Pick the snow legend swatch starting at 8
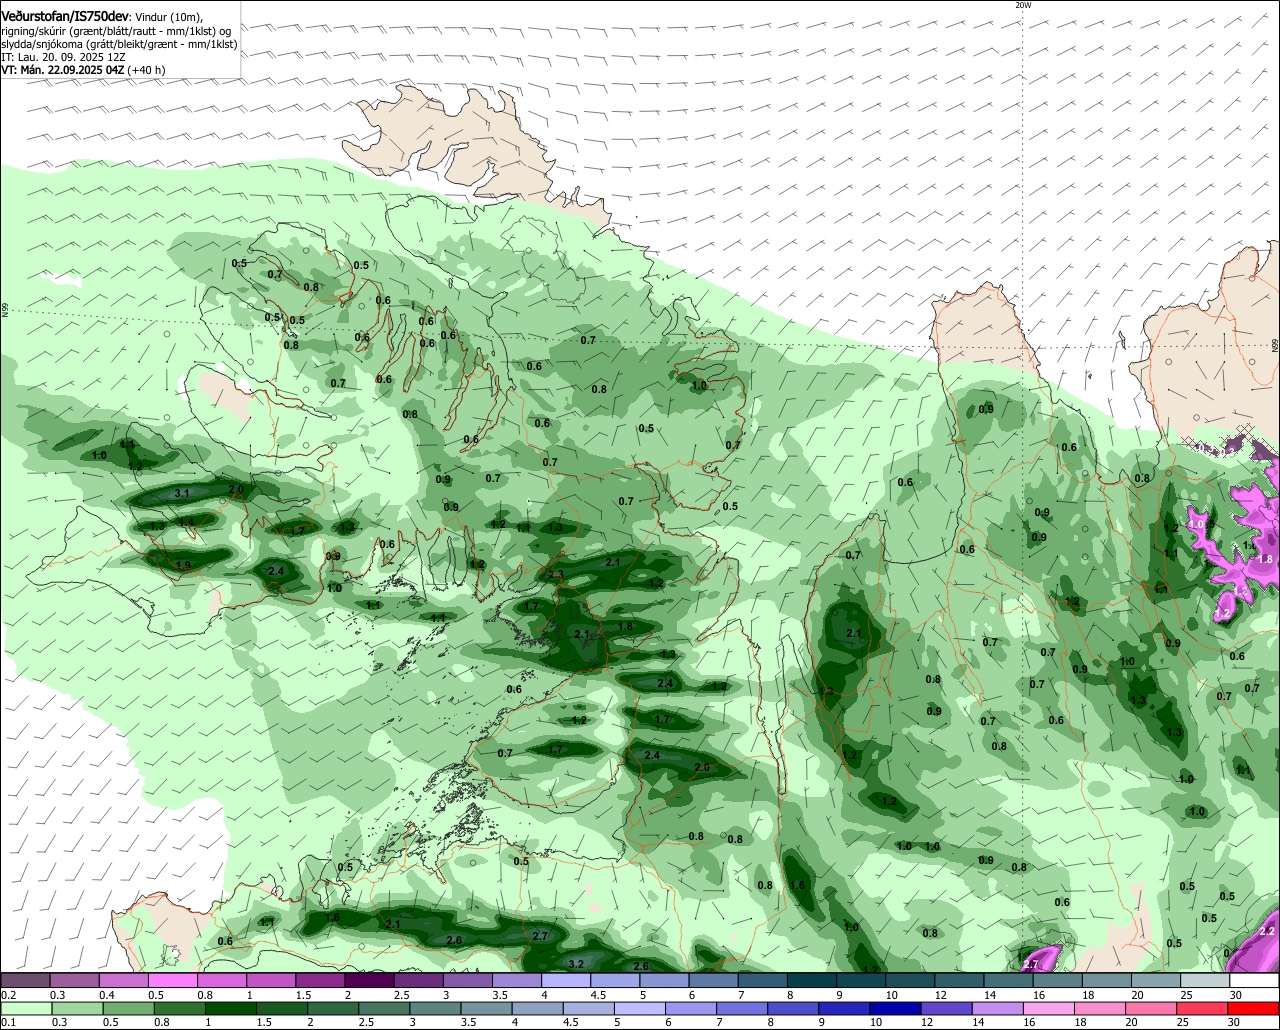The height and width of the screenshot is (1030, 1280). 812,981
